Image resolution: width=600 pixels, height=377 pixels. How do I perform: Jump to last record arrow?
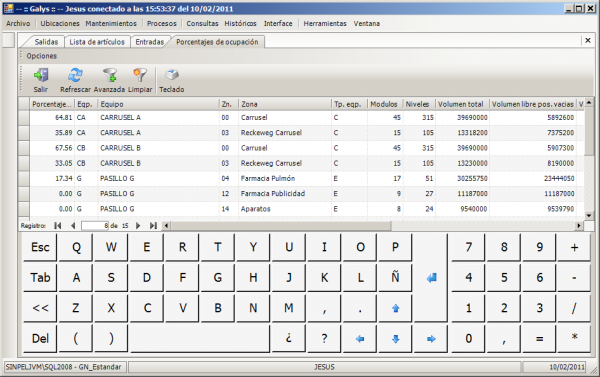153,225
